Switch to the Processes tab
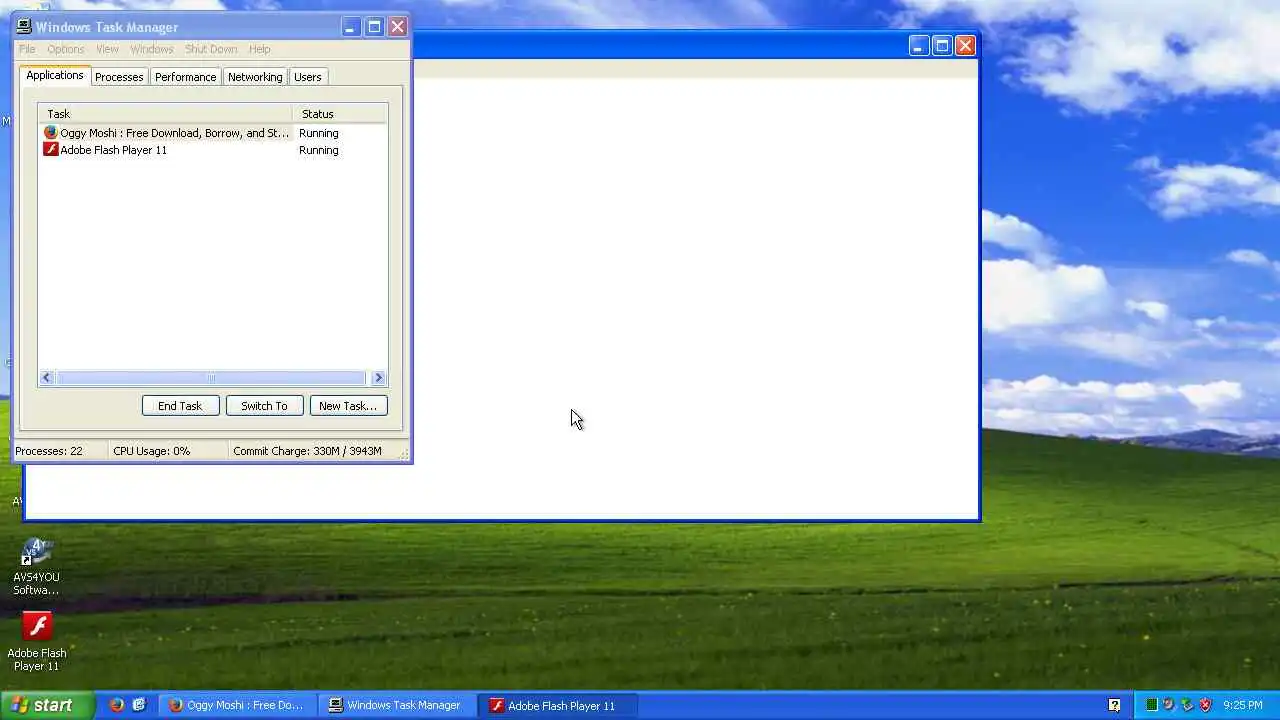Viewport: 1280px width, 720px height. coord(119,77)
